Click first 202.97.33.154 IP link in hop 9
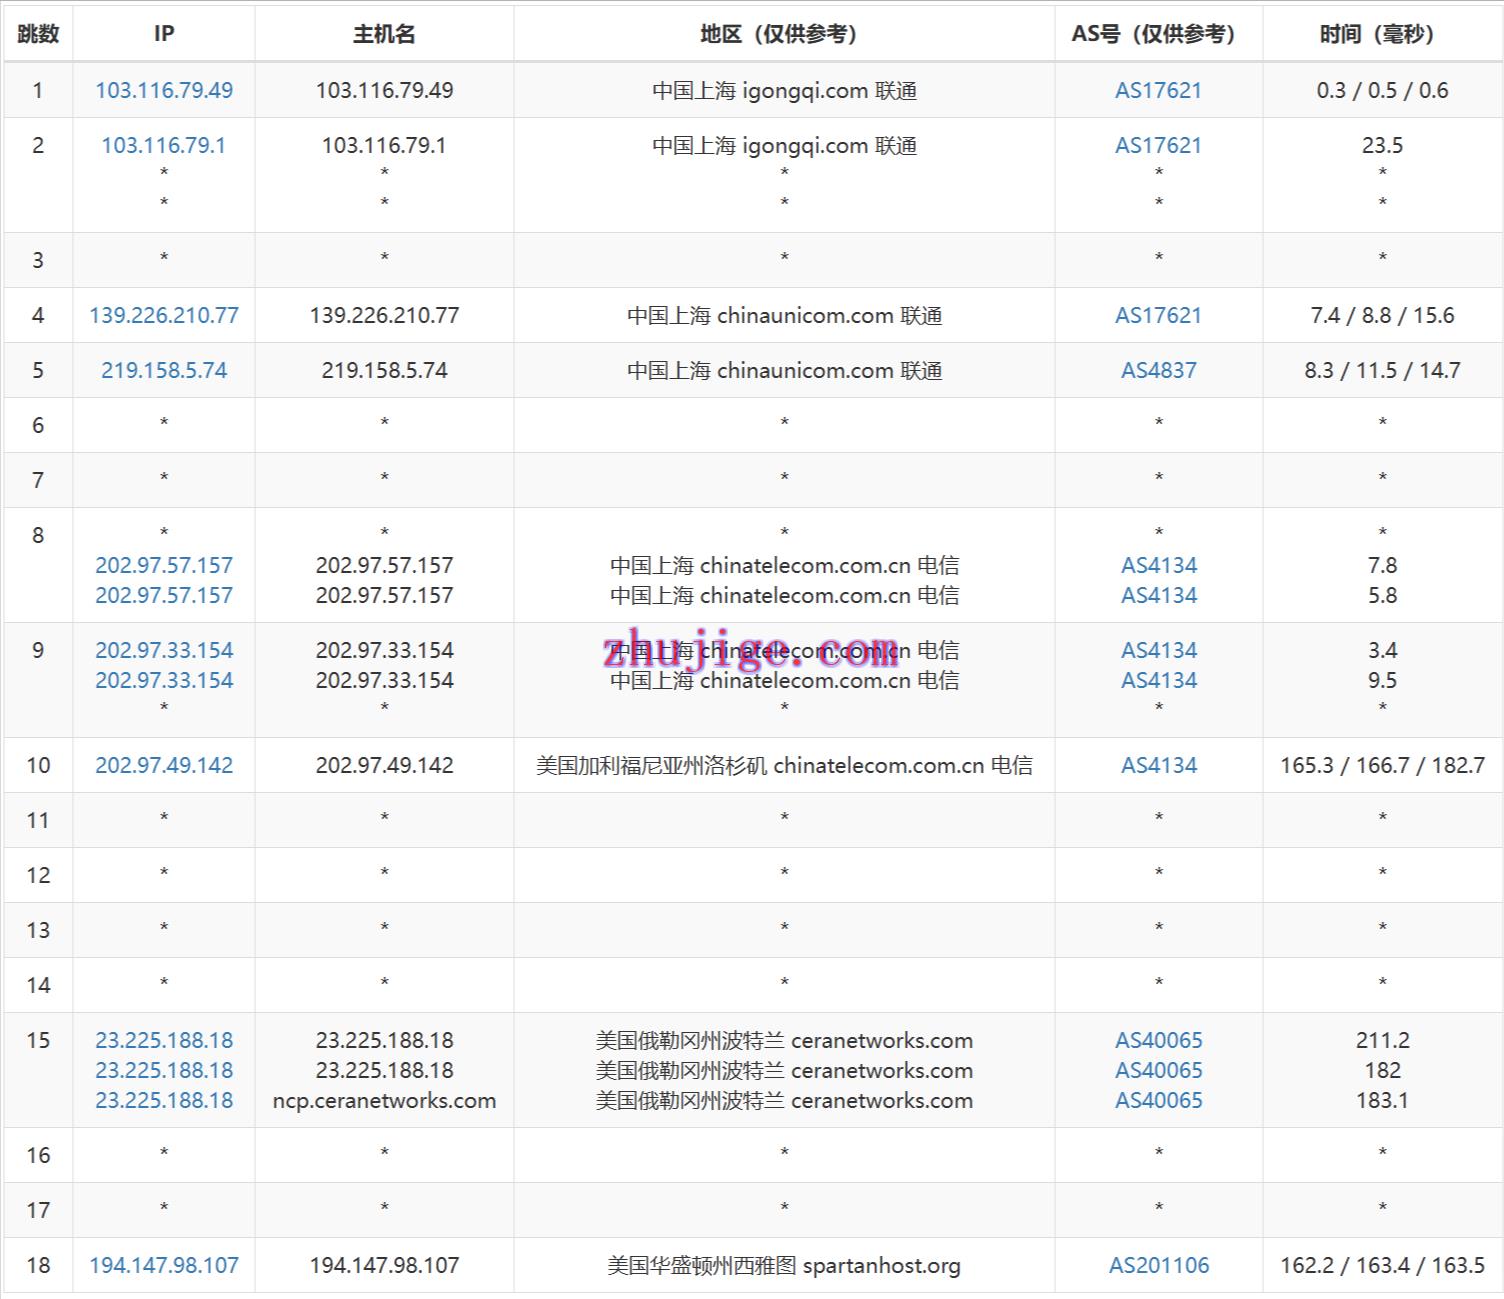This screenshot has height=1299, width=1504. (164, 650)
